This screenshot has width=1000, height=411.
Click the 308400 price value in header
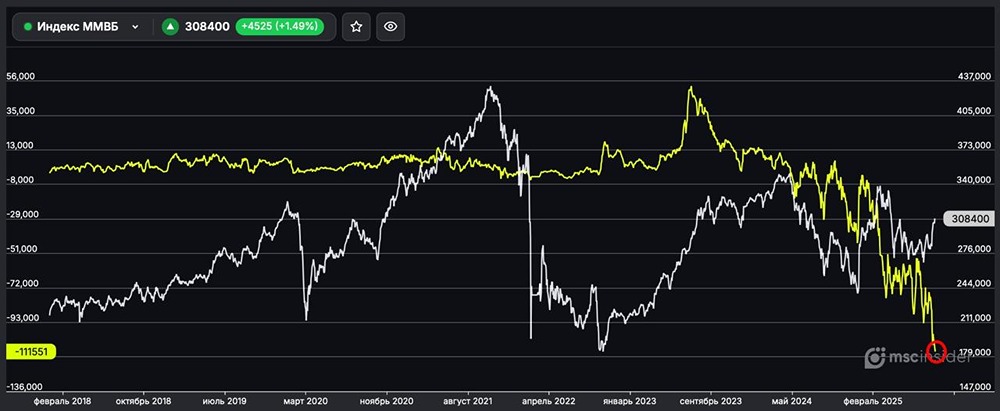(207, 27)
